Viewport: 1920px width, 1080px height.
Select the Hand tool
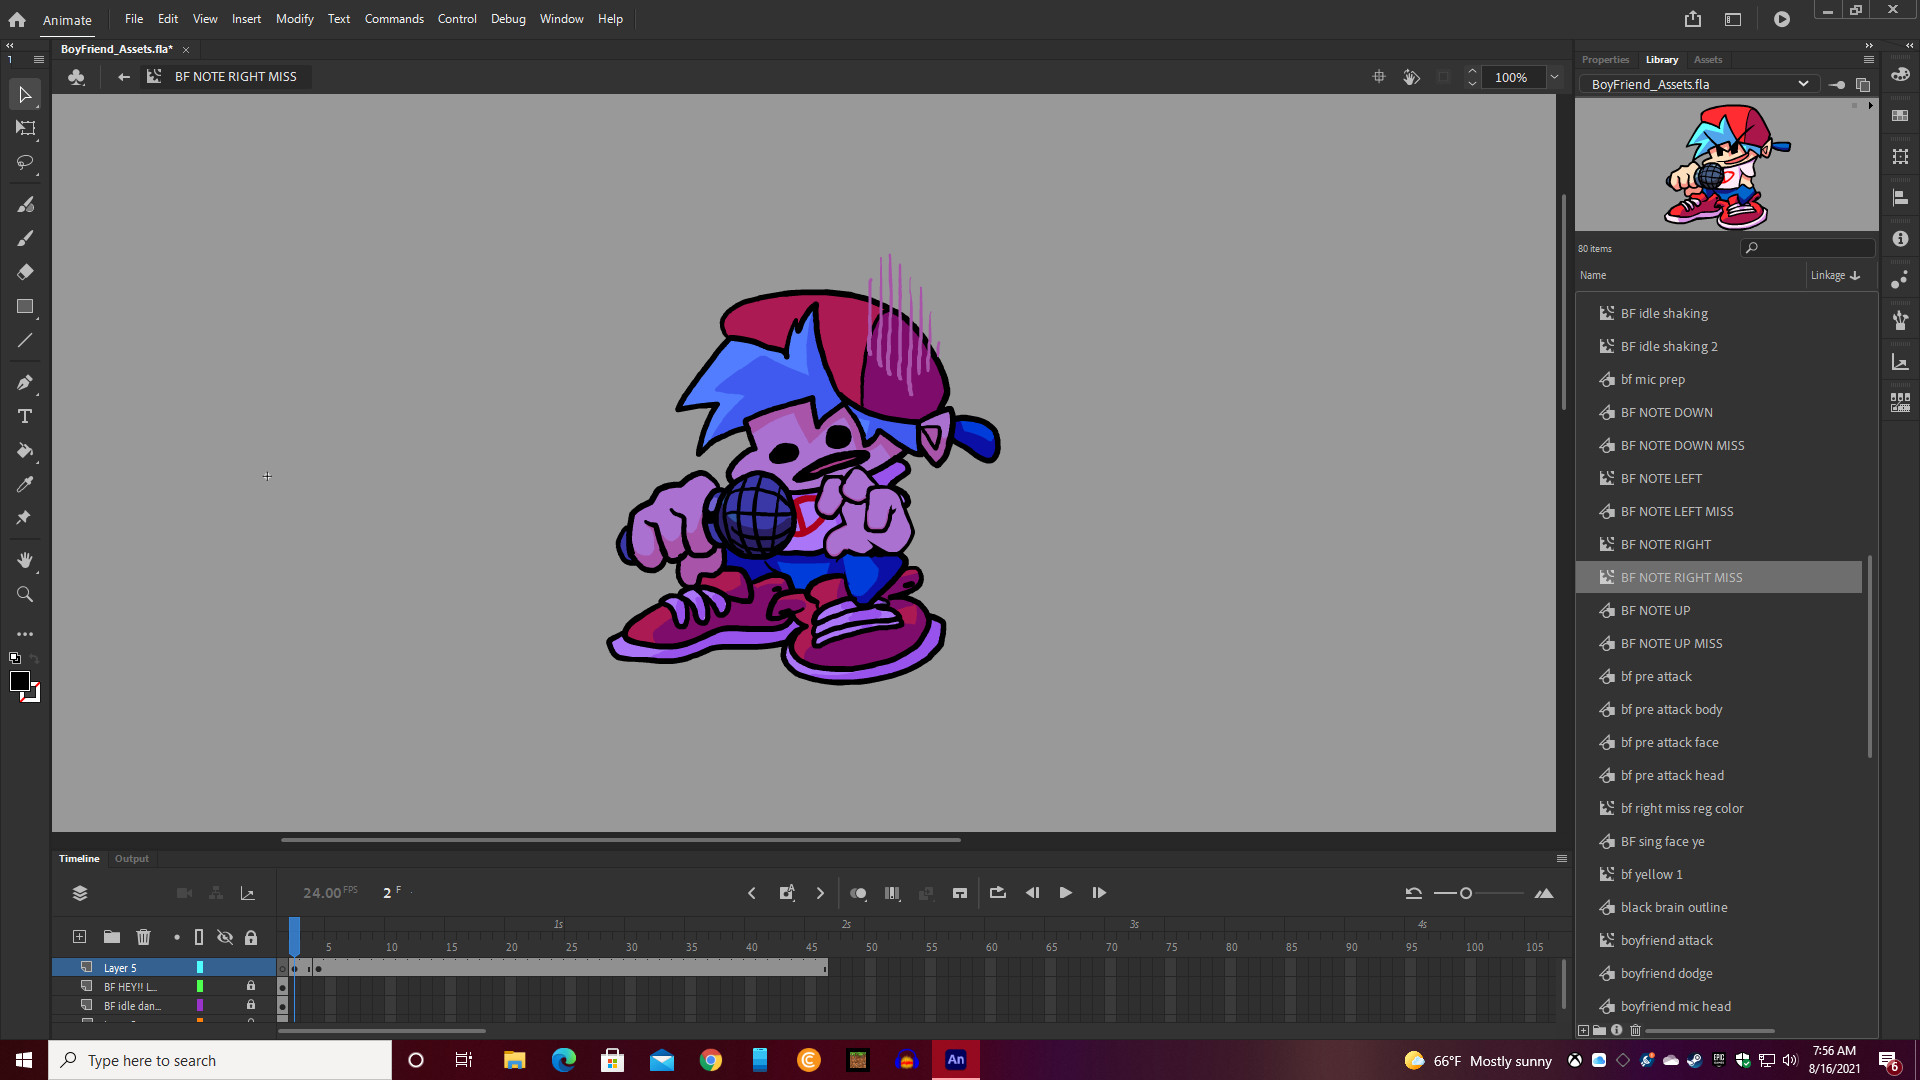point(25,560)
